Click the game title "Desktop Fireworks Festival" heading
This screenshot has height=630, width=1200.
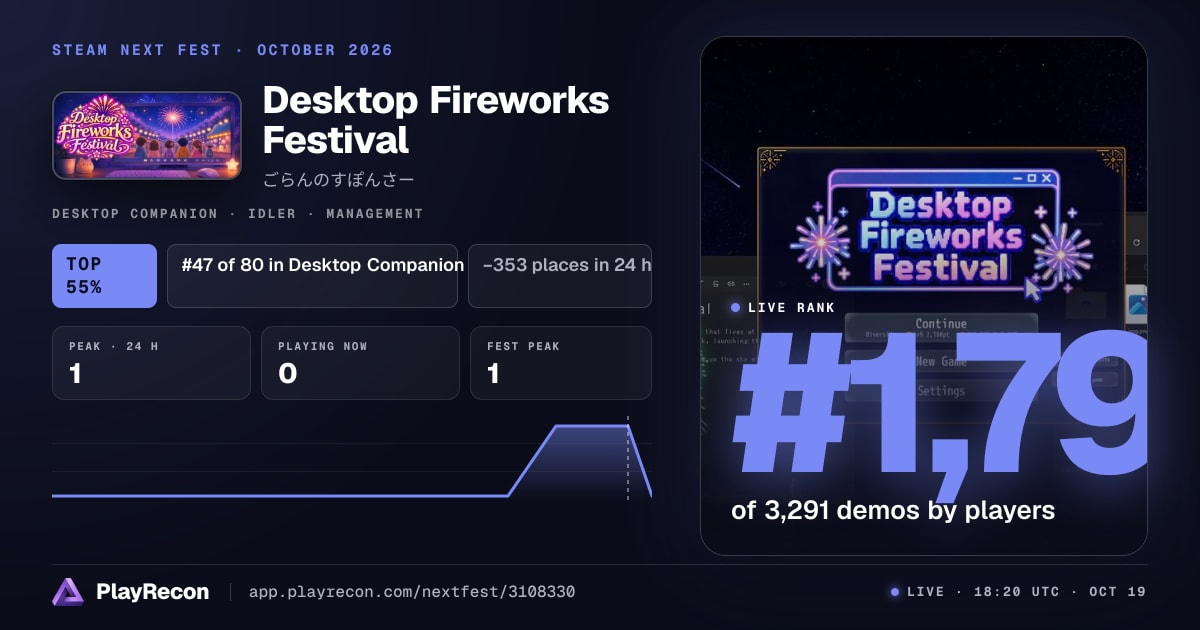tap(436, 120)
